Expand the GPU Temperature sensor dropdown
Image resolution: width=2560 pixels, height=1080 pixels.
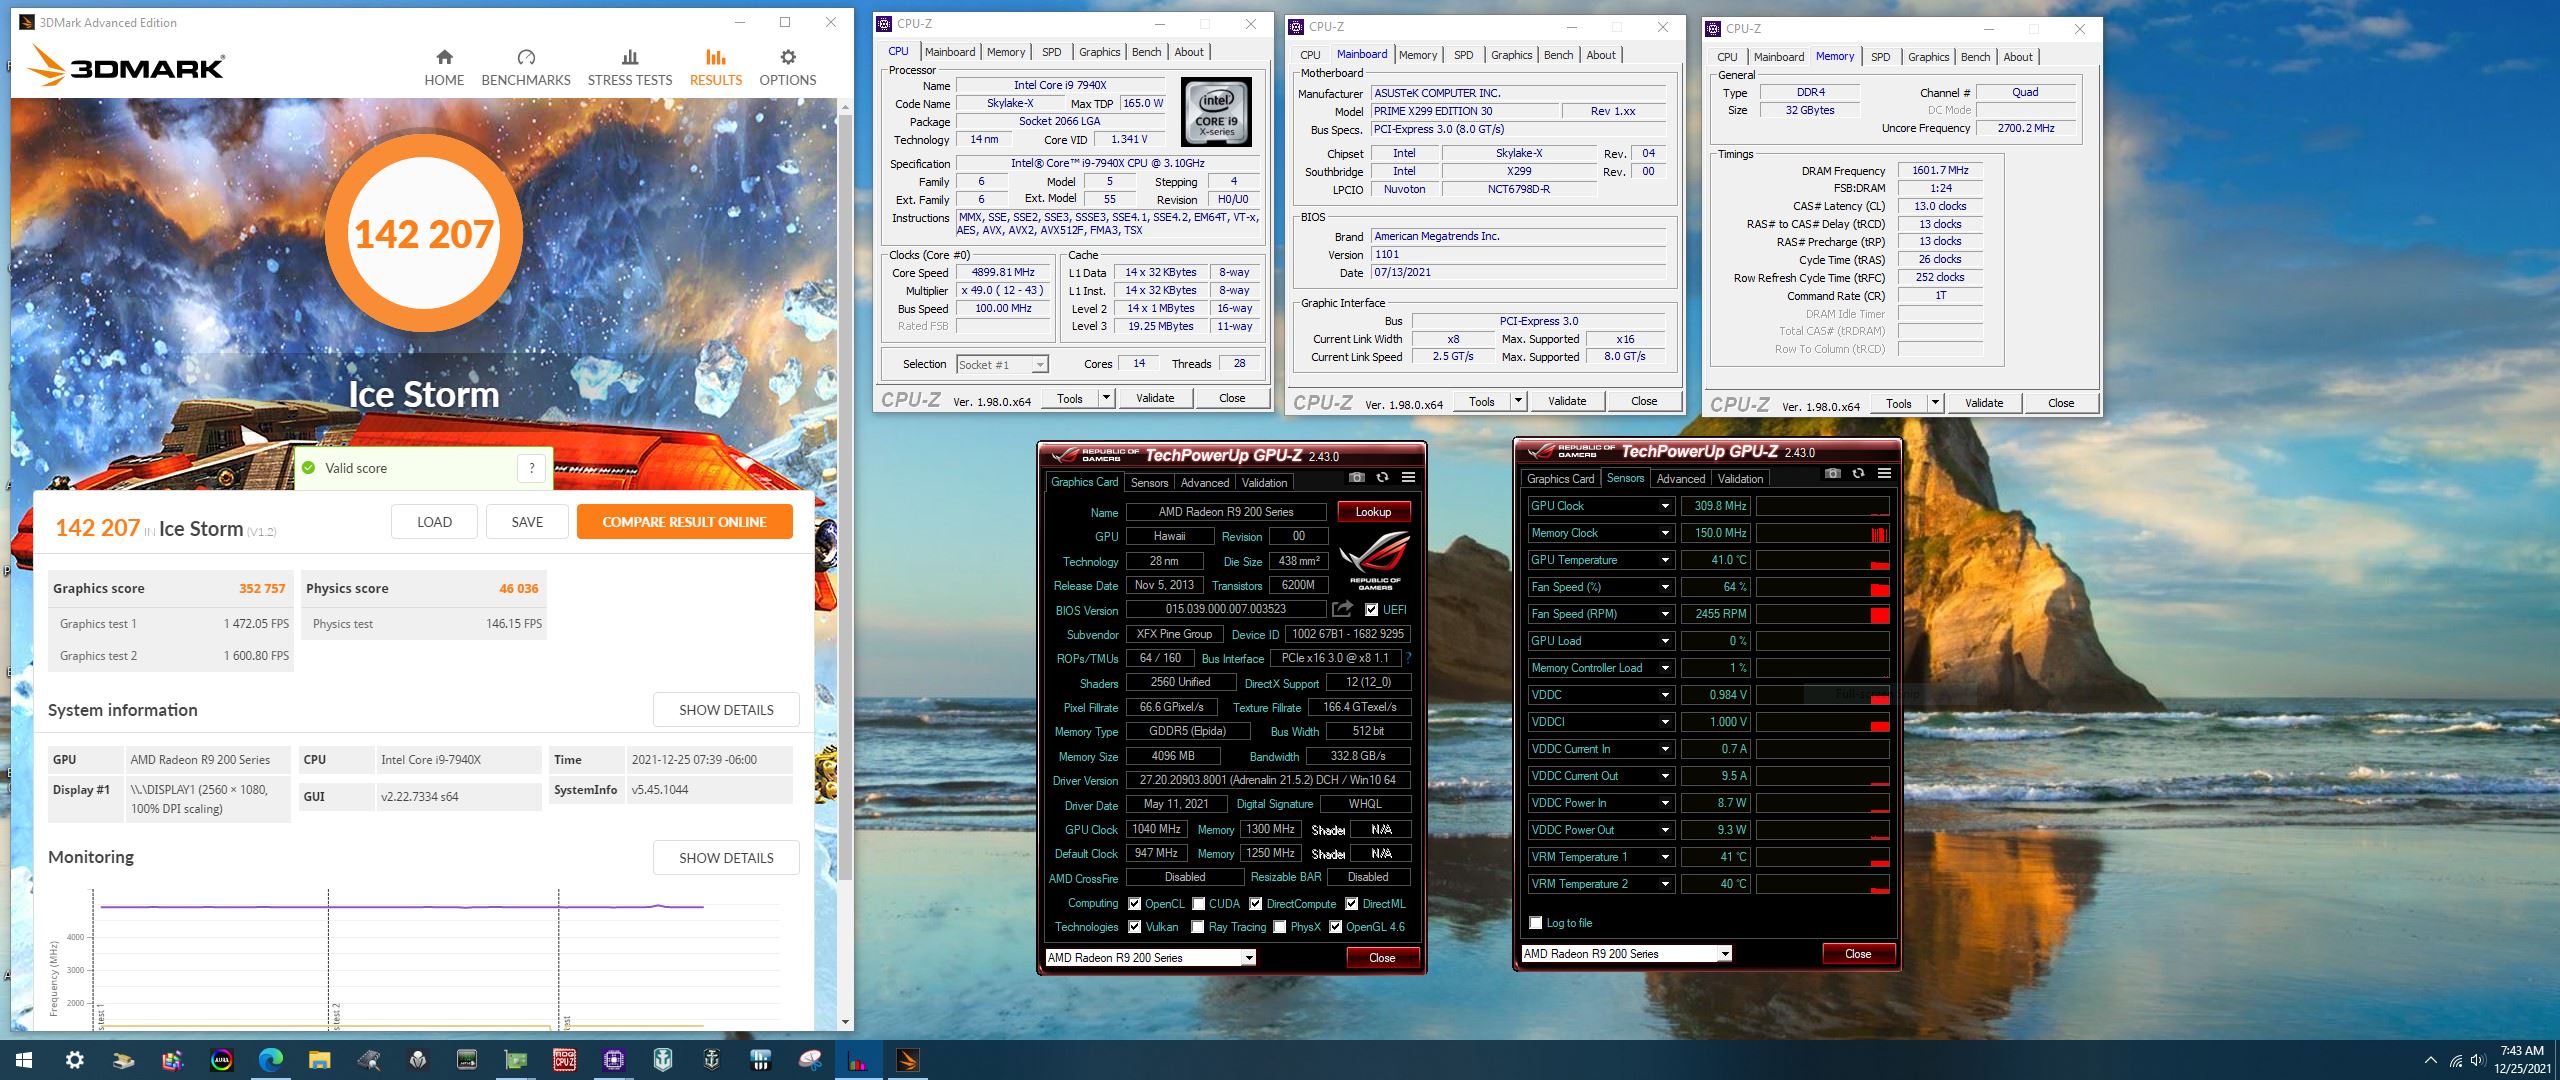tap(1665, 560)
